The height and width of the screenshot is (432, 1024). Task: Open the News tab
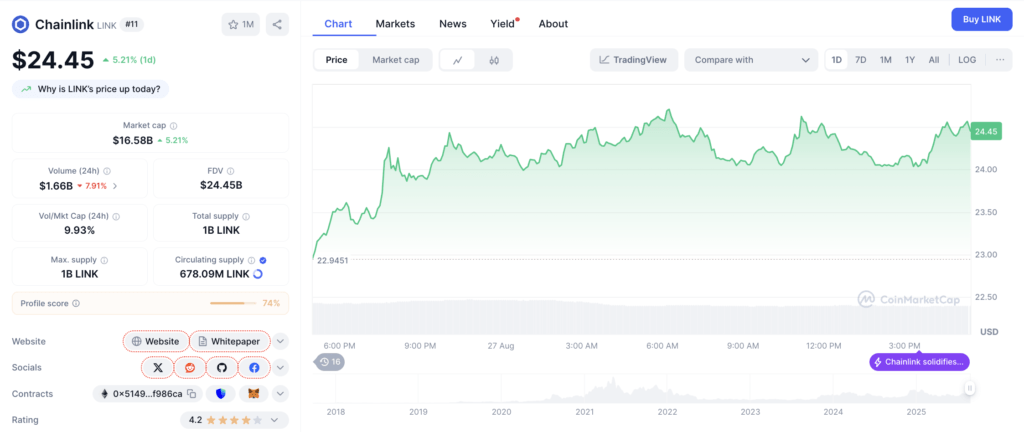click(453, 23)
